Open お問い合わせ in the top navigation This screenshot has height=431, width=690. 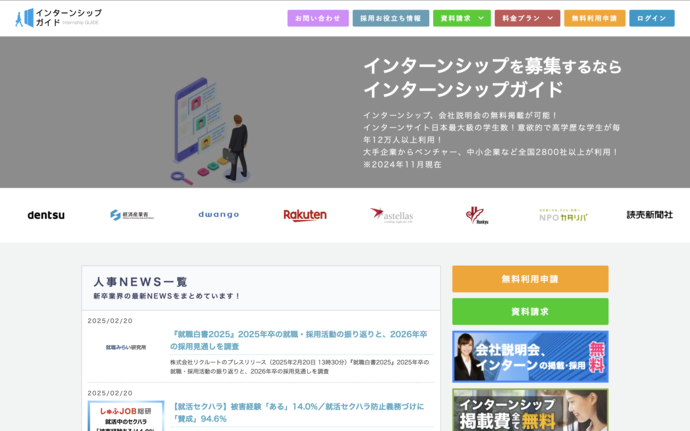coord(318,18)
